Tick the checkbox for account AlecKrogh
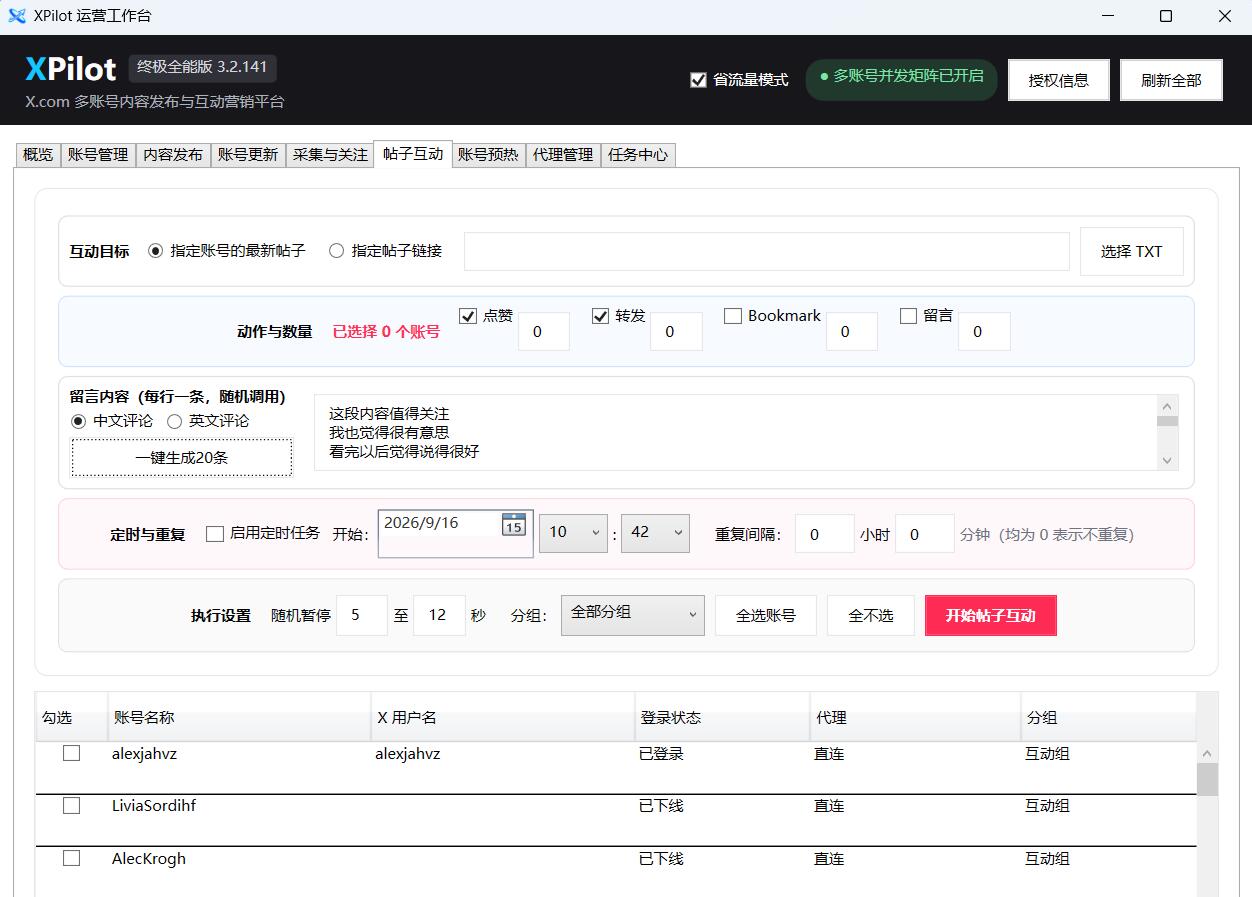The width and height of the screenshot is (1252, 897). (x=71, y=857)
